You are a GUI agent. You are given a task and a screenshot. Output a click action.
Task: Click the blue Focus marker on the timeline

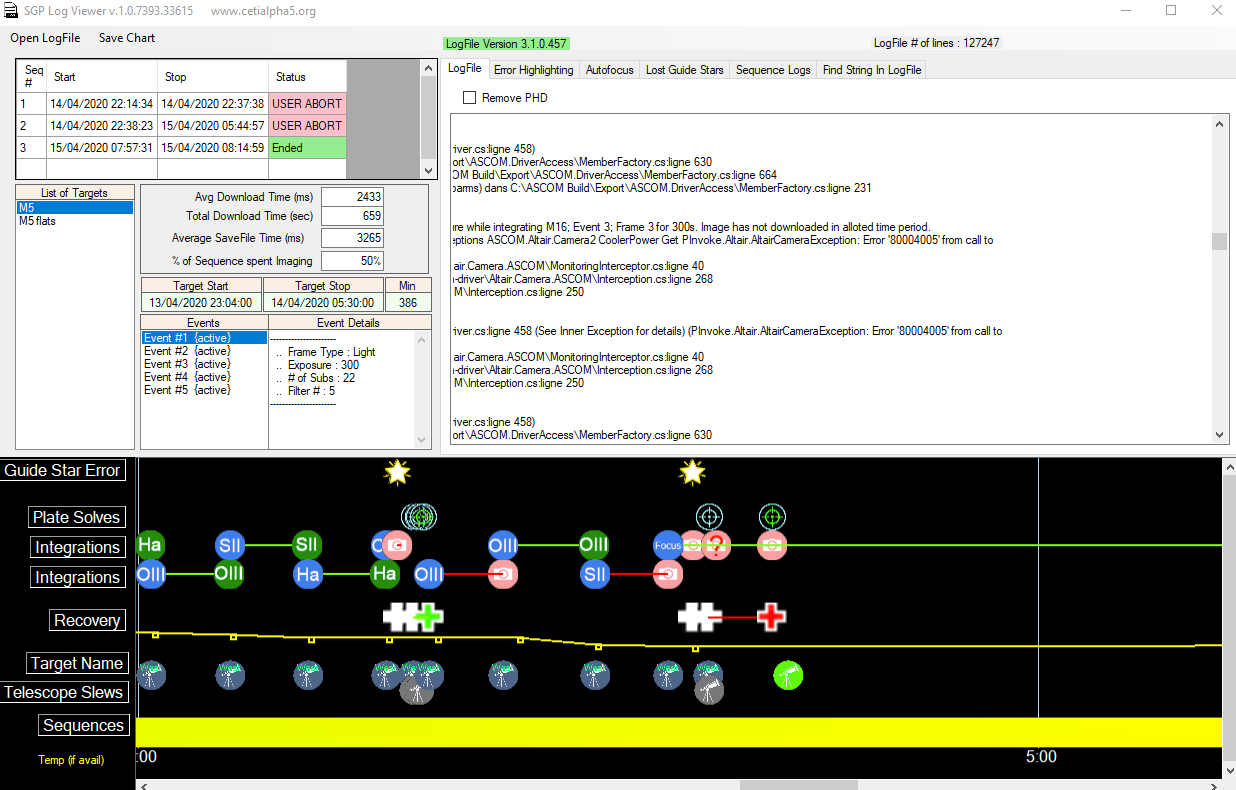click(668, 545)
